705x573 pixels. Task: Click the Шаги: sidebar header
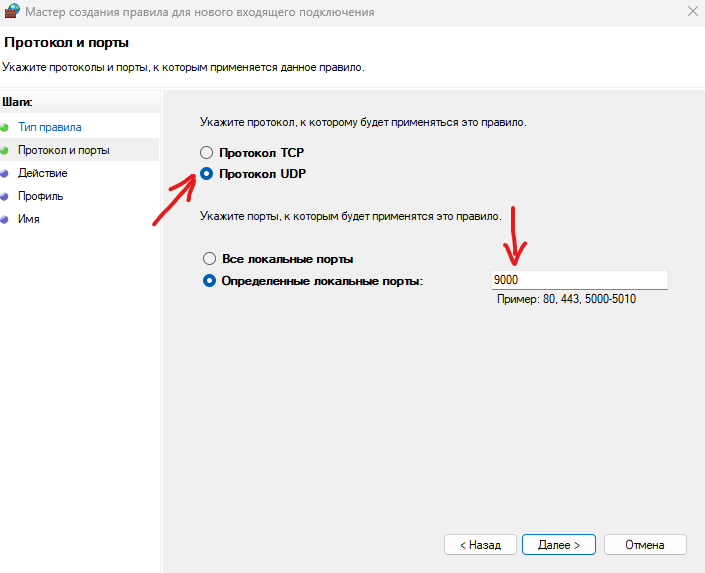[17, 102]
